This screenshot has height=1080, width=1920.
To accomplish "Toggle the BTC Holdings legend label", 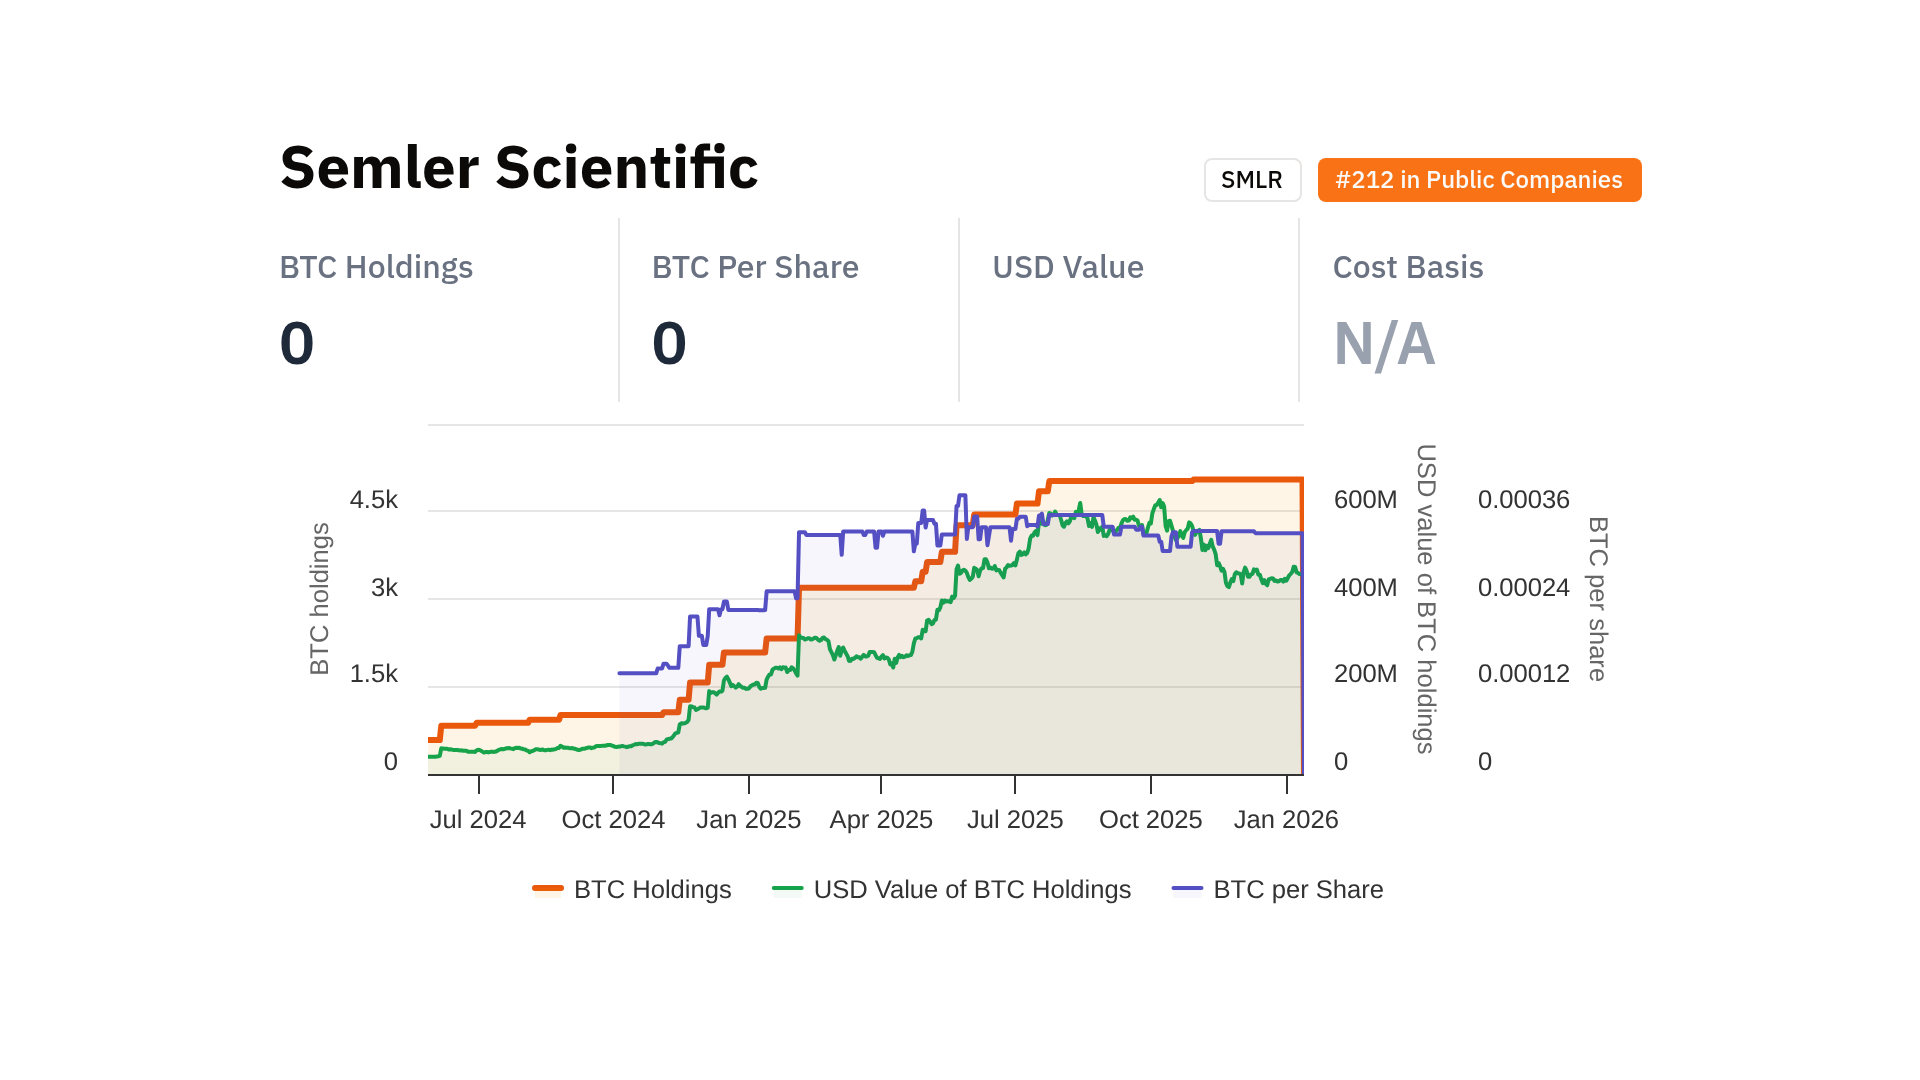I will 652,889.
